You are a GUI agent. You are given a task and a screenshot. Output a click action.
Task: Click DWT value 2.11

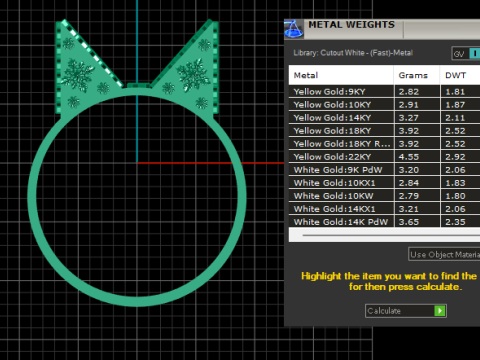pos(455,118)
